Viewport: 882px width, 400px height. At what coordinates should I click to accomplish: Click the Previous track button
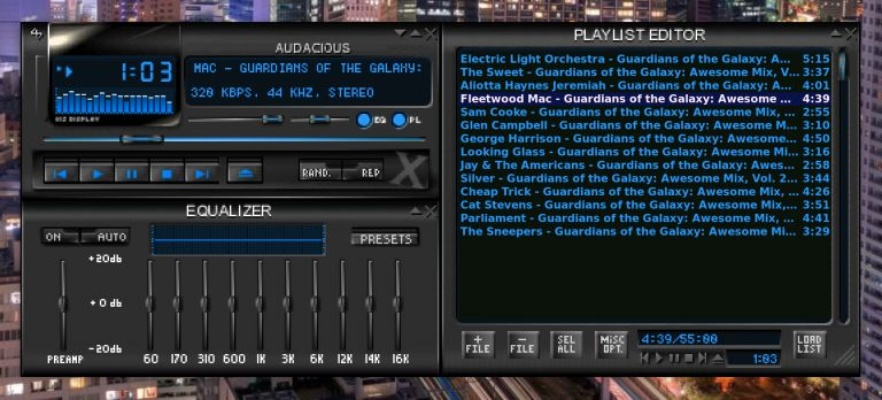point(61,173)
